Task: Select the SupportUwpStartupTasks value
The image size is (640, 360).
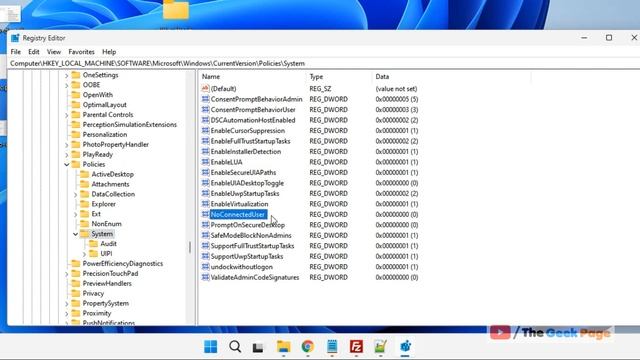Action: (x=247, y=256)
